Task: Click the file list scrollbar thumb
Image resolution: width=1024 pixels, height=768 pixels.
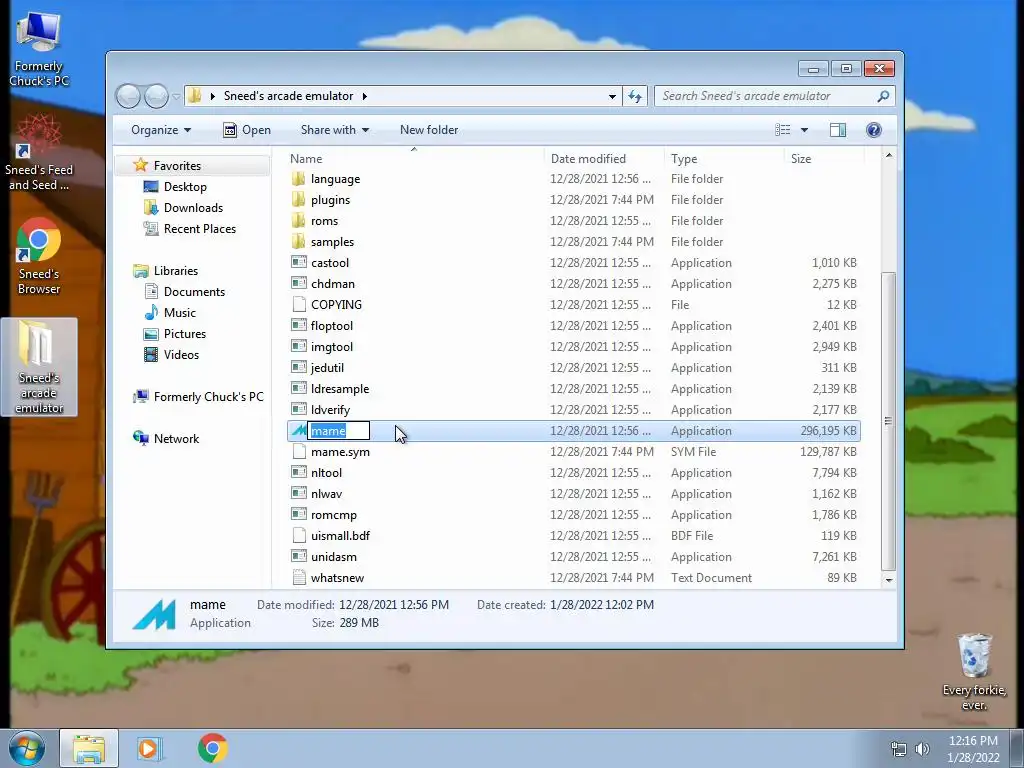Action: pyautogui.click(x=888, y=421)
